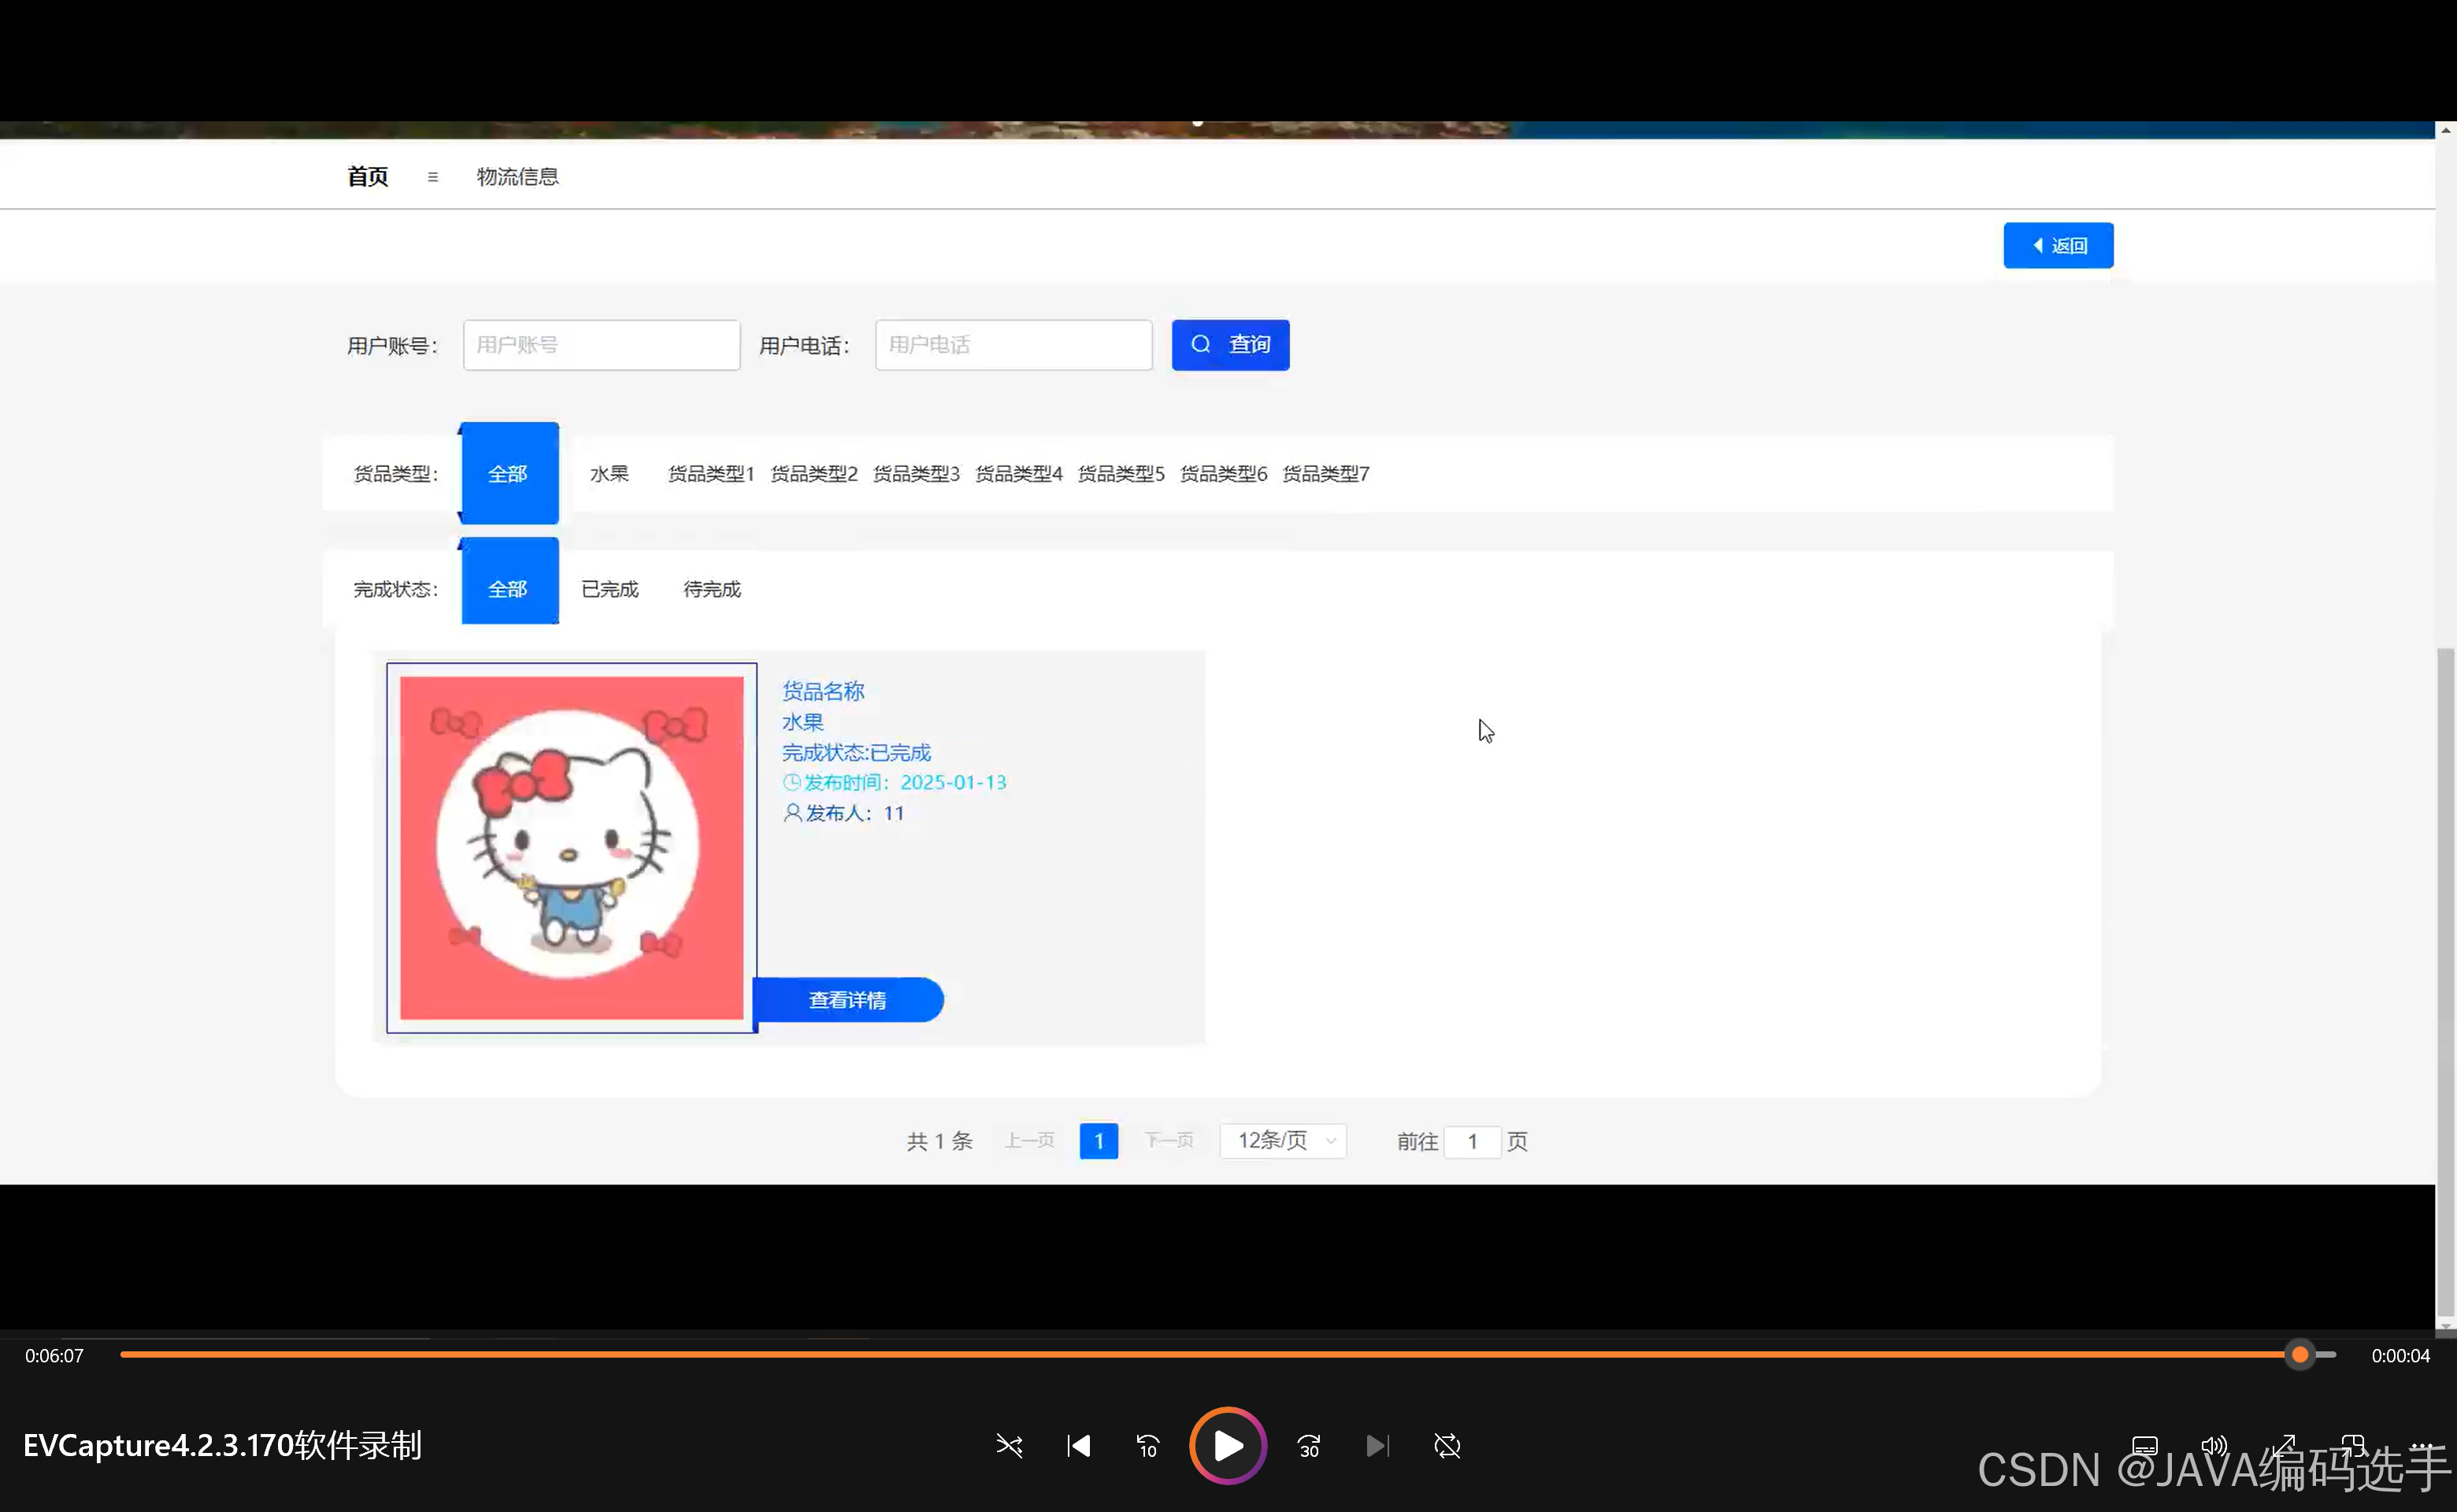Image resolution: width=2457 pixels, height=1512 pixels.
Task: Click the 完成状态:已完成 text on the card
Action: point(856,752)
